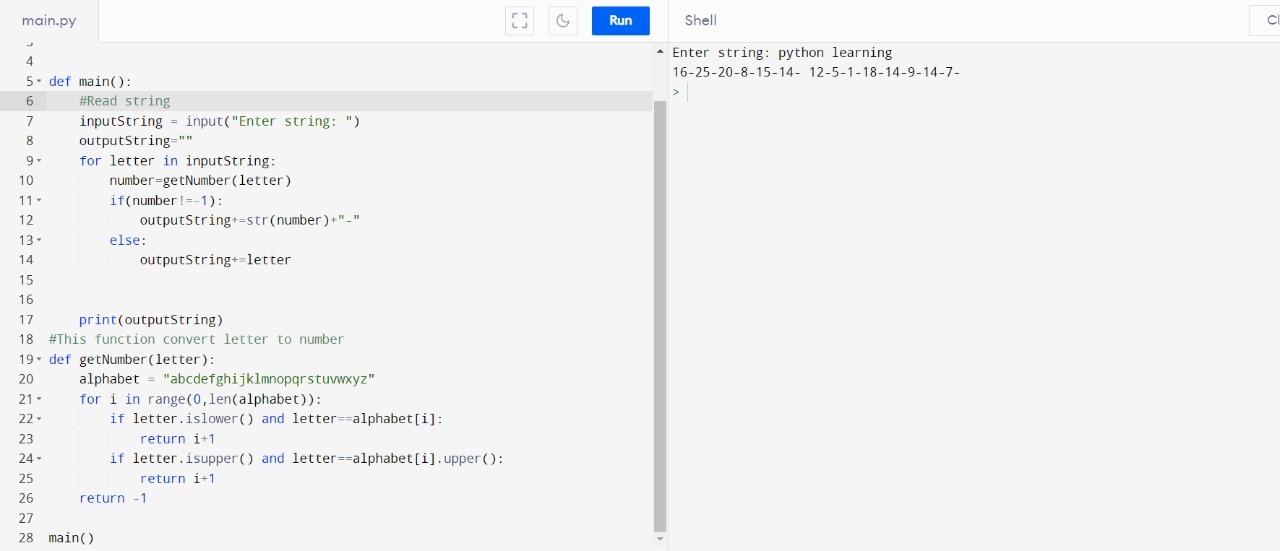Click the editor scrollbar up arrow
The image size is (1280, 551).
point(659,51)
